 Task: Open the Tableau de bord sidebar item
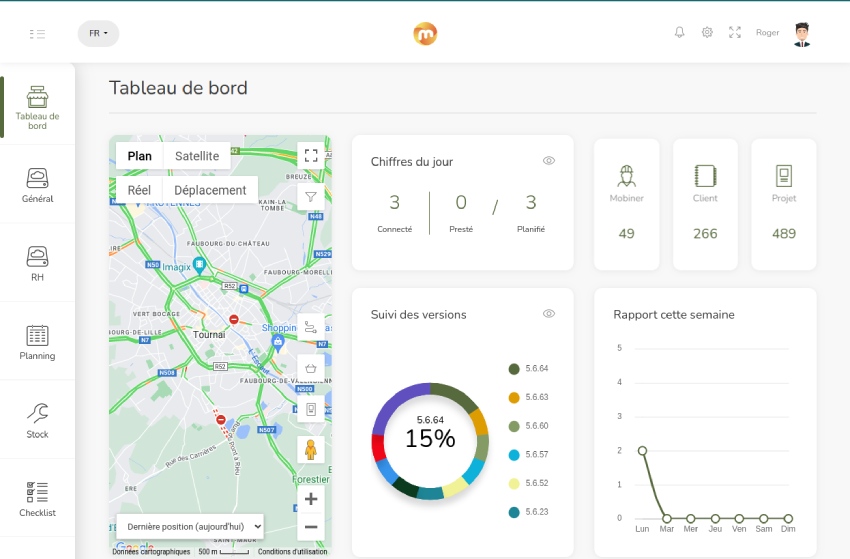point(37,107)
